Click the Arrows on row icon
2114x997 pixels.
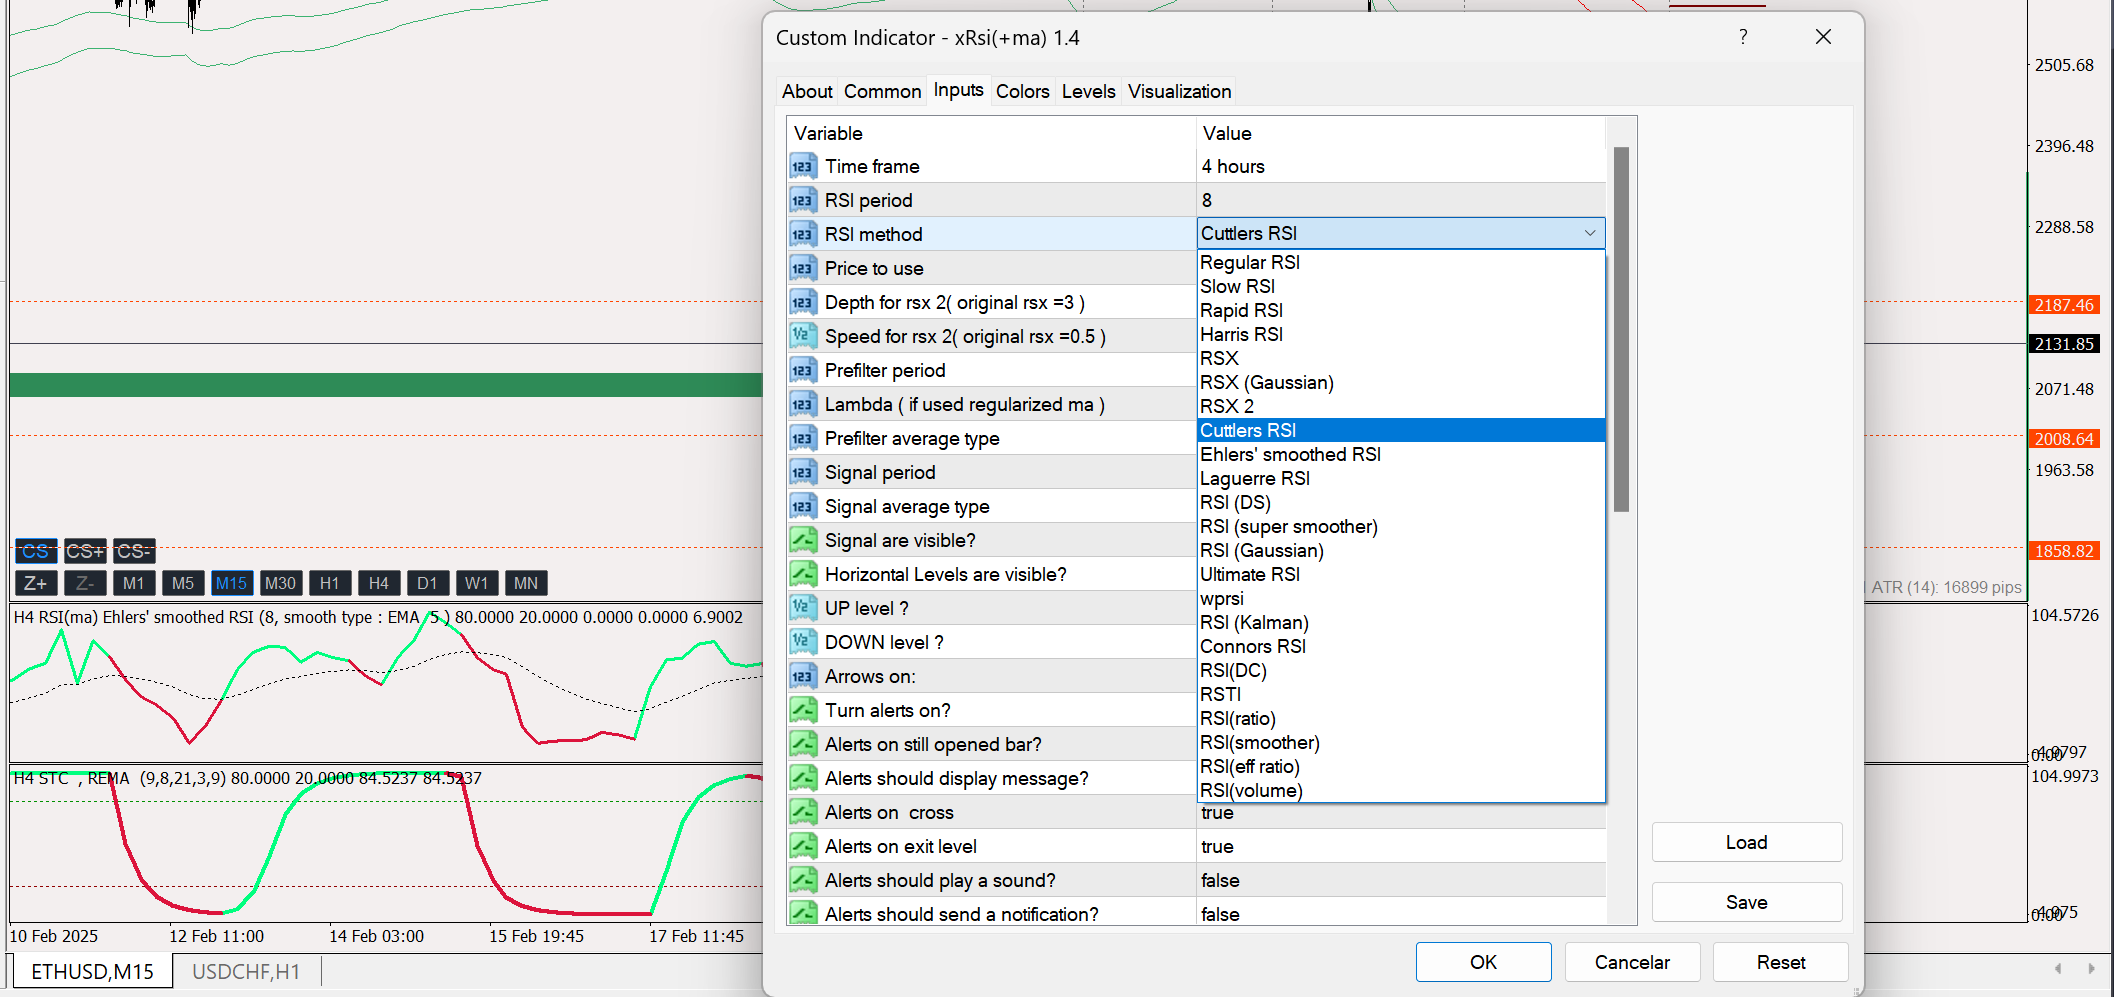pyautogui.click(x=803, y=676)
